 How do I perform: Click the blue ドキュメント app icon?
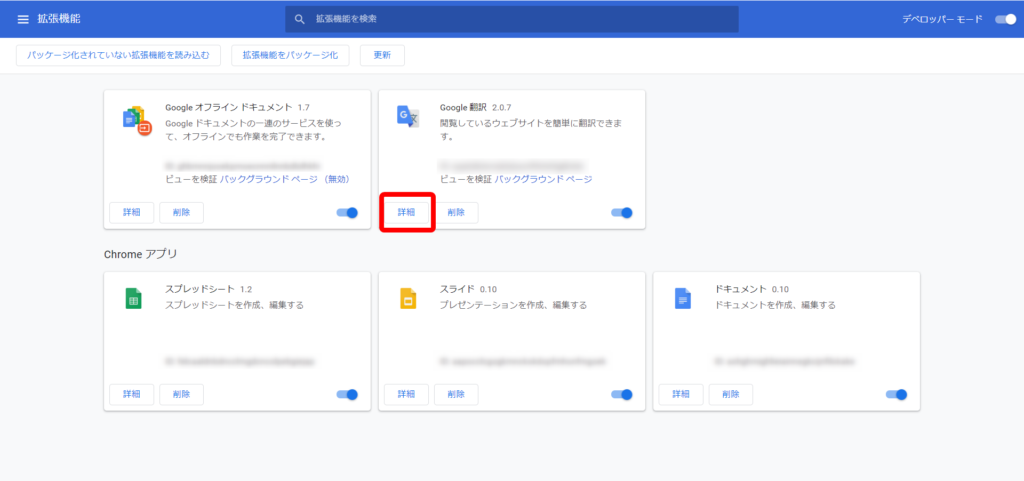[x=682, y=299]
